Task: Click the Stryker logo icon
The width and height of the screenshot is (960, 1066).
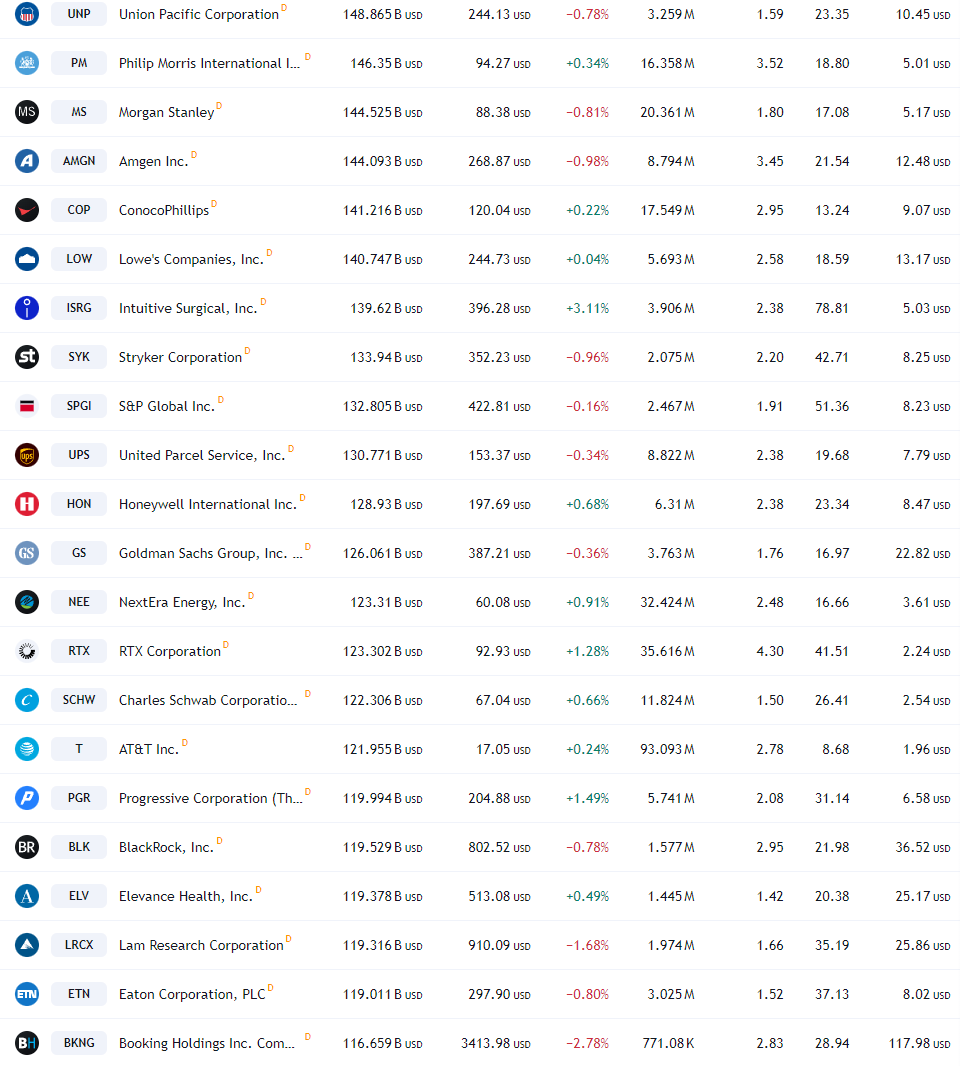Action: pos(27,356)
